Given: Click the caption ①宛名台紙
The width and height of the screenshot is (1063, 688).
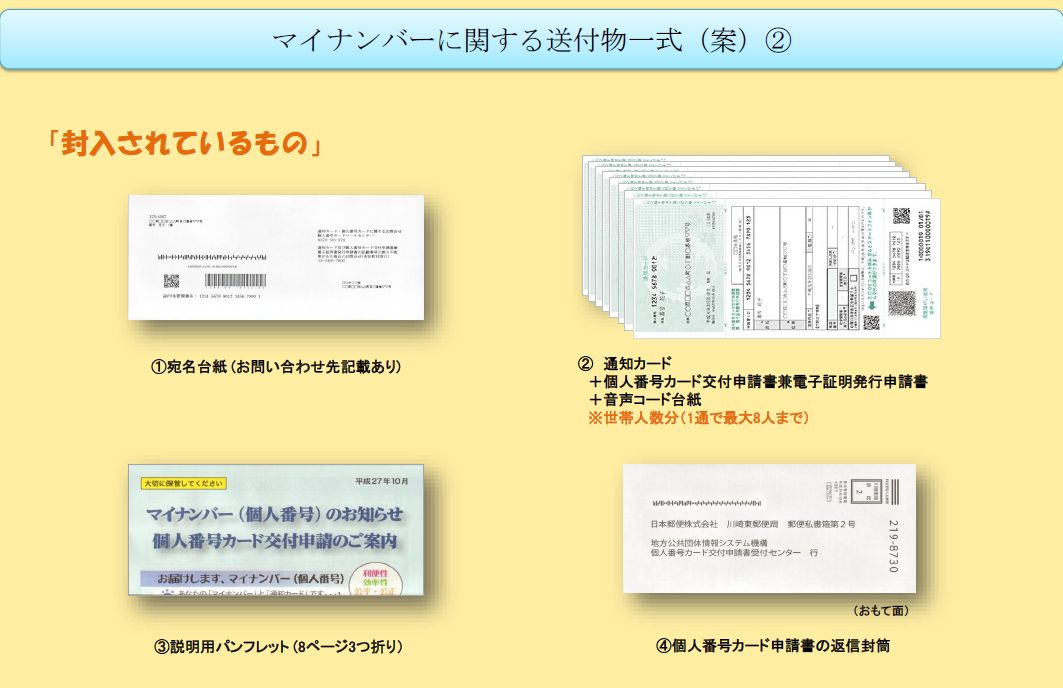Looking at the screenshot, I should [x=276, y=367].
